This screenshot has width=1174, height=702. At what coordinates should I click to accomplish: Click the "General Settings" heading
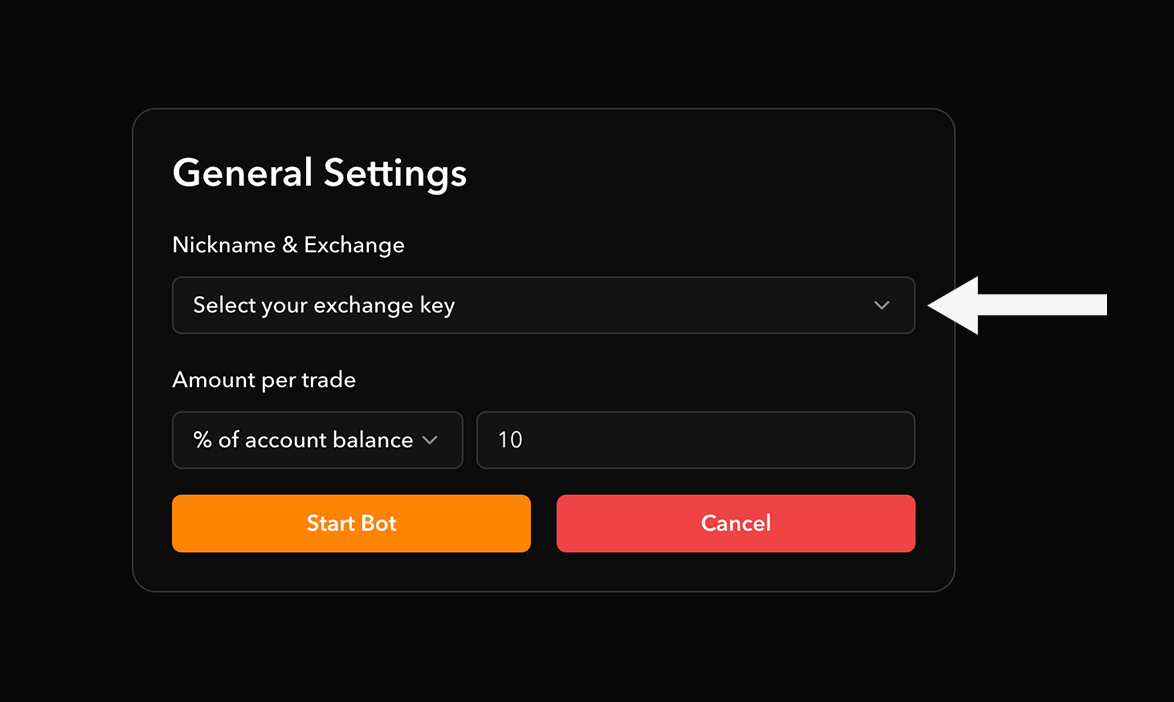[319, 173]
